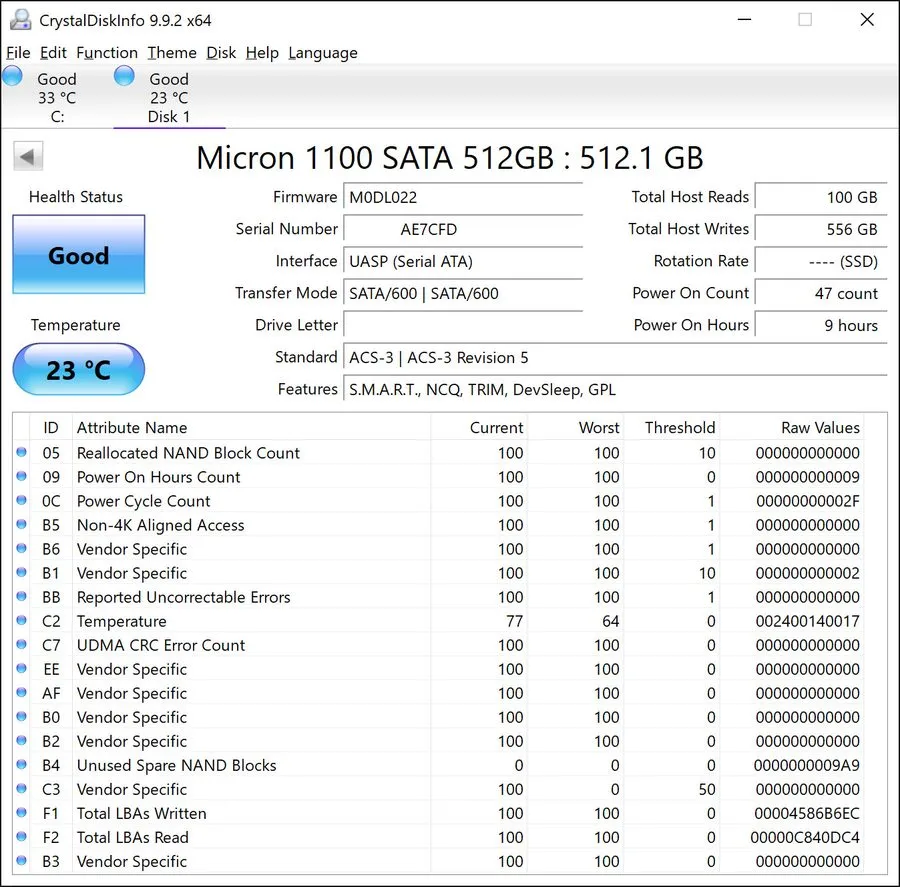Click the Raw Values column header
Screen dimensions: 900x887
792,427
